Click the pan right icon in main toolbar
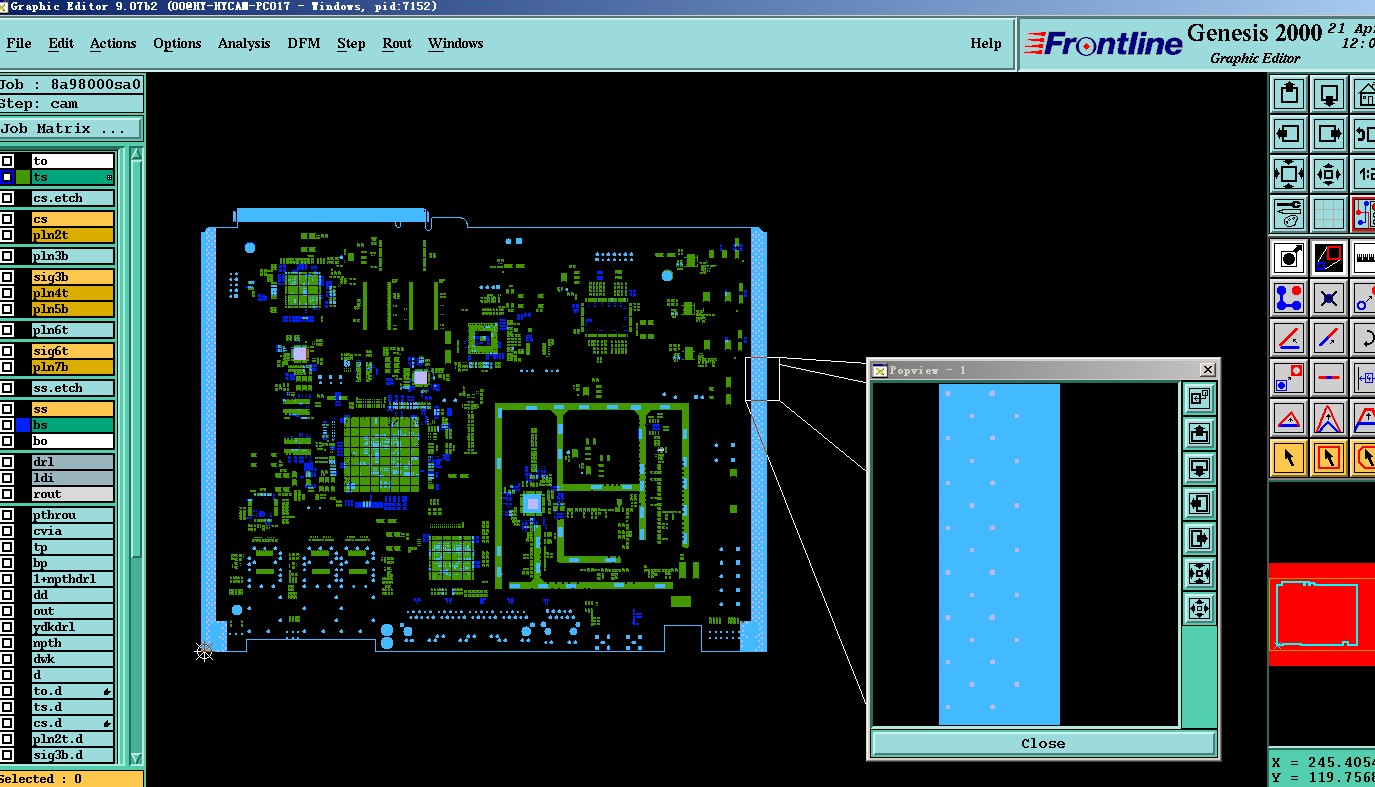The image size is (1375, 787). 1328,134
